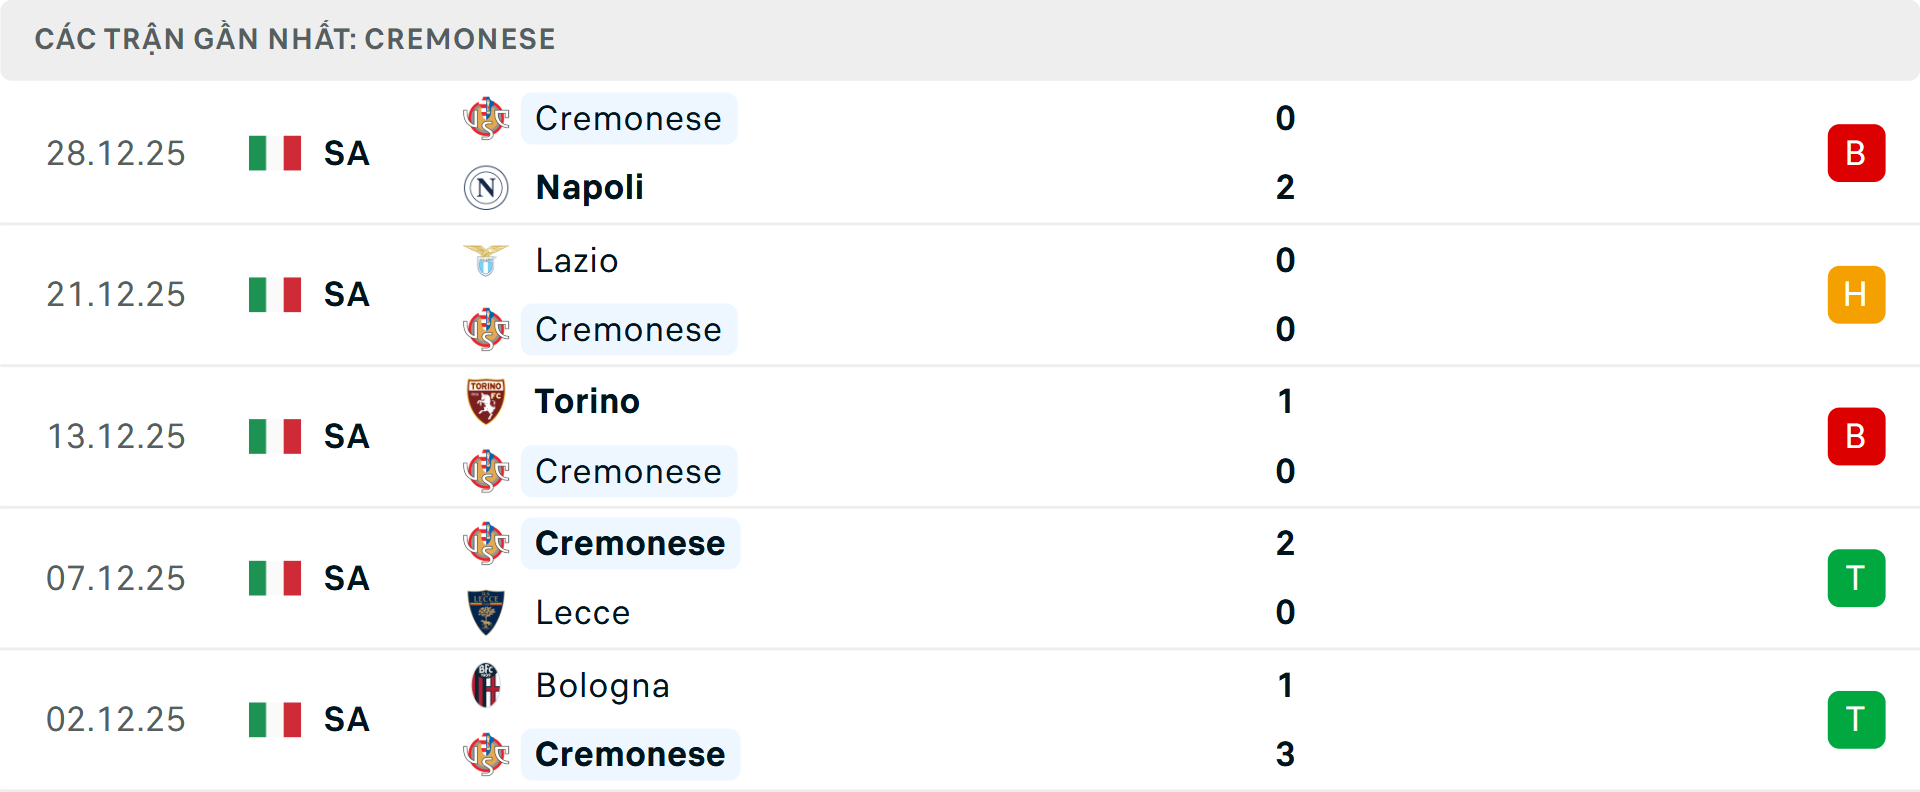This screenshot has width=1920, height=792.
Task: Open the Torino team link
Action: pos(587,402)
